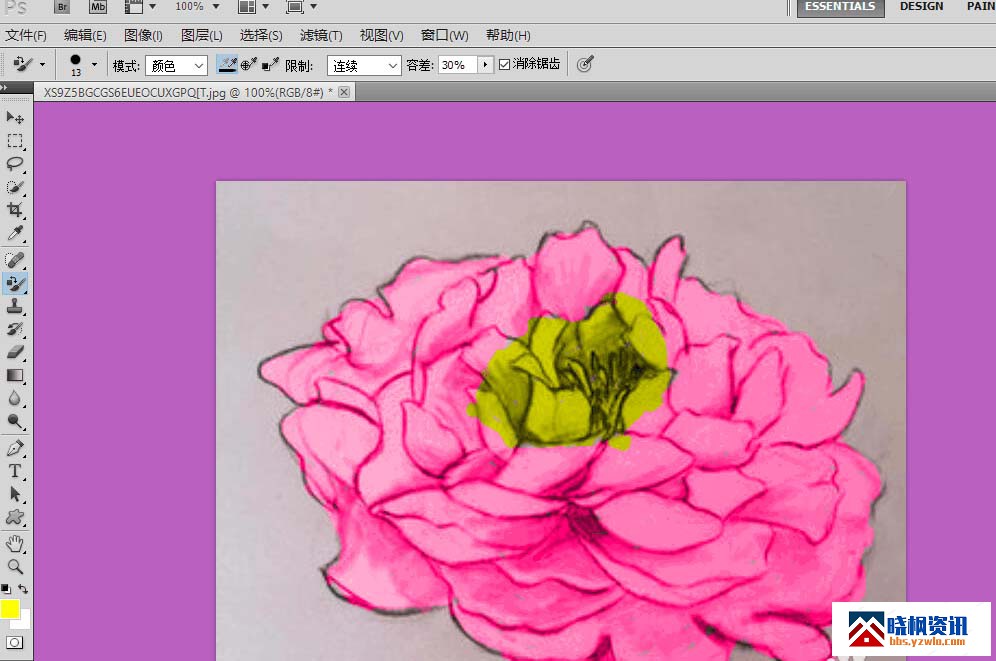This screenshot has height=661, width=996.
Task: Open the tool preset picker arrow
Action: click(x=43, y=64)
